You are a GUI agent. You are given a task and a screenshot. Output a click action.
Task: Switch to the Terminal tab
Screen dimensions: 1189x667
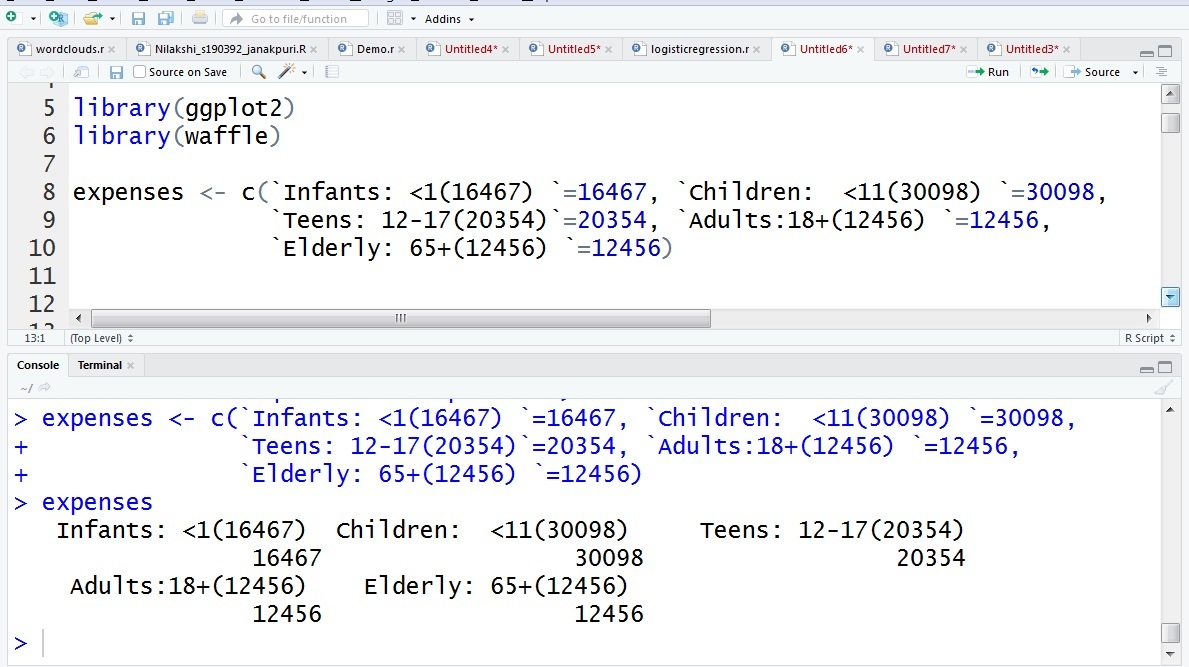(x=99, y=365)
